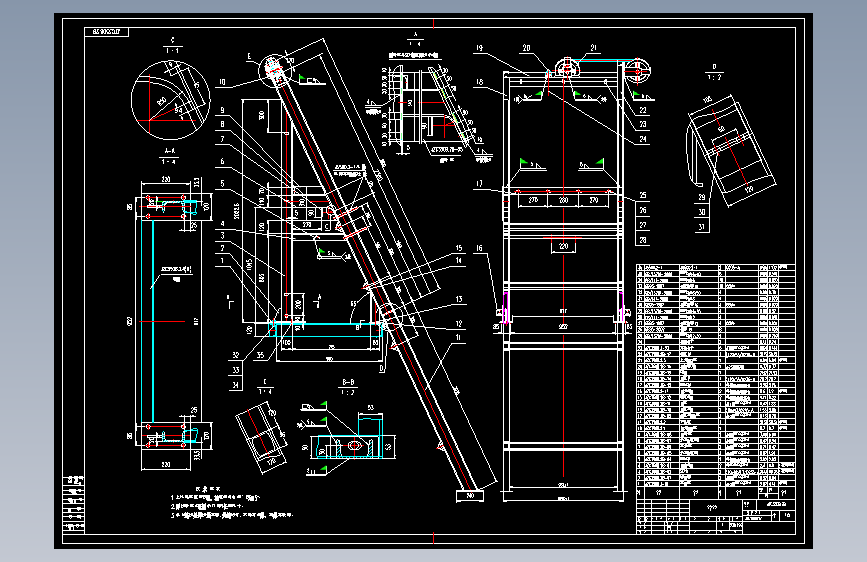Select part callout number 27
This screenshot has width=867, height=562.
pos(643,225)
